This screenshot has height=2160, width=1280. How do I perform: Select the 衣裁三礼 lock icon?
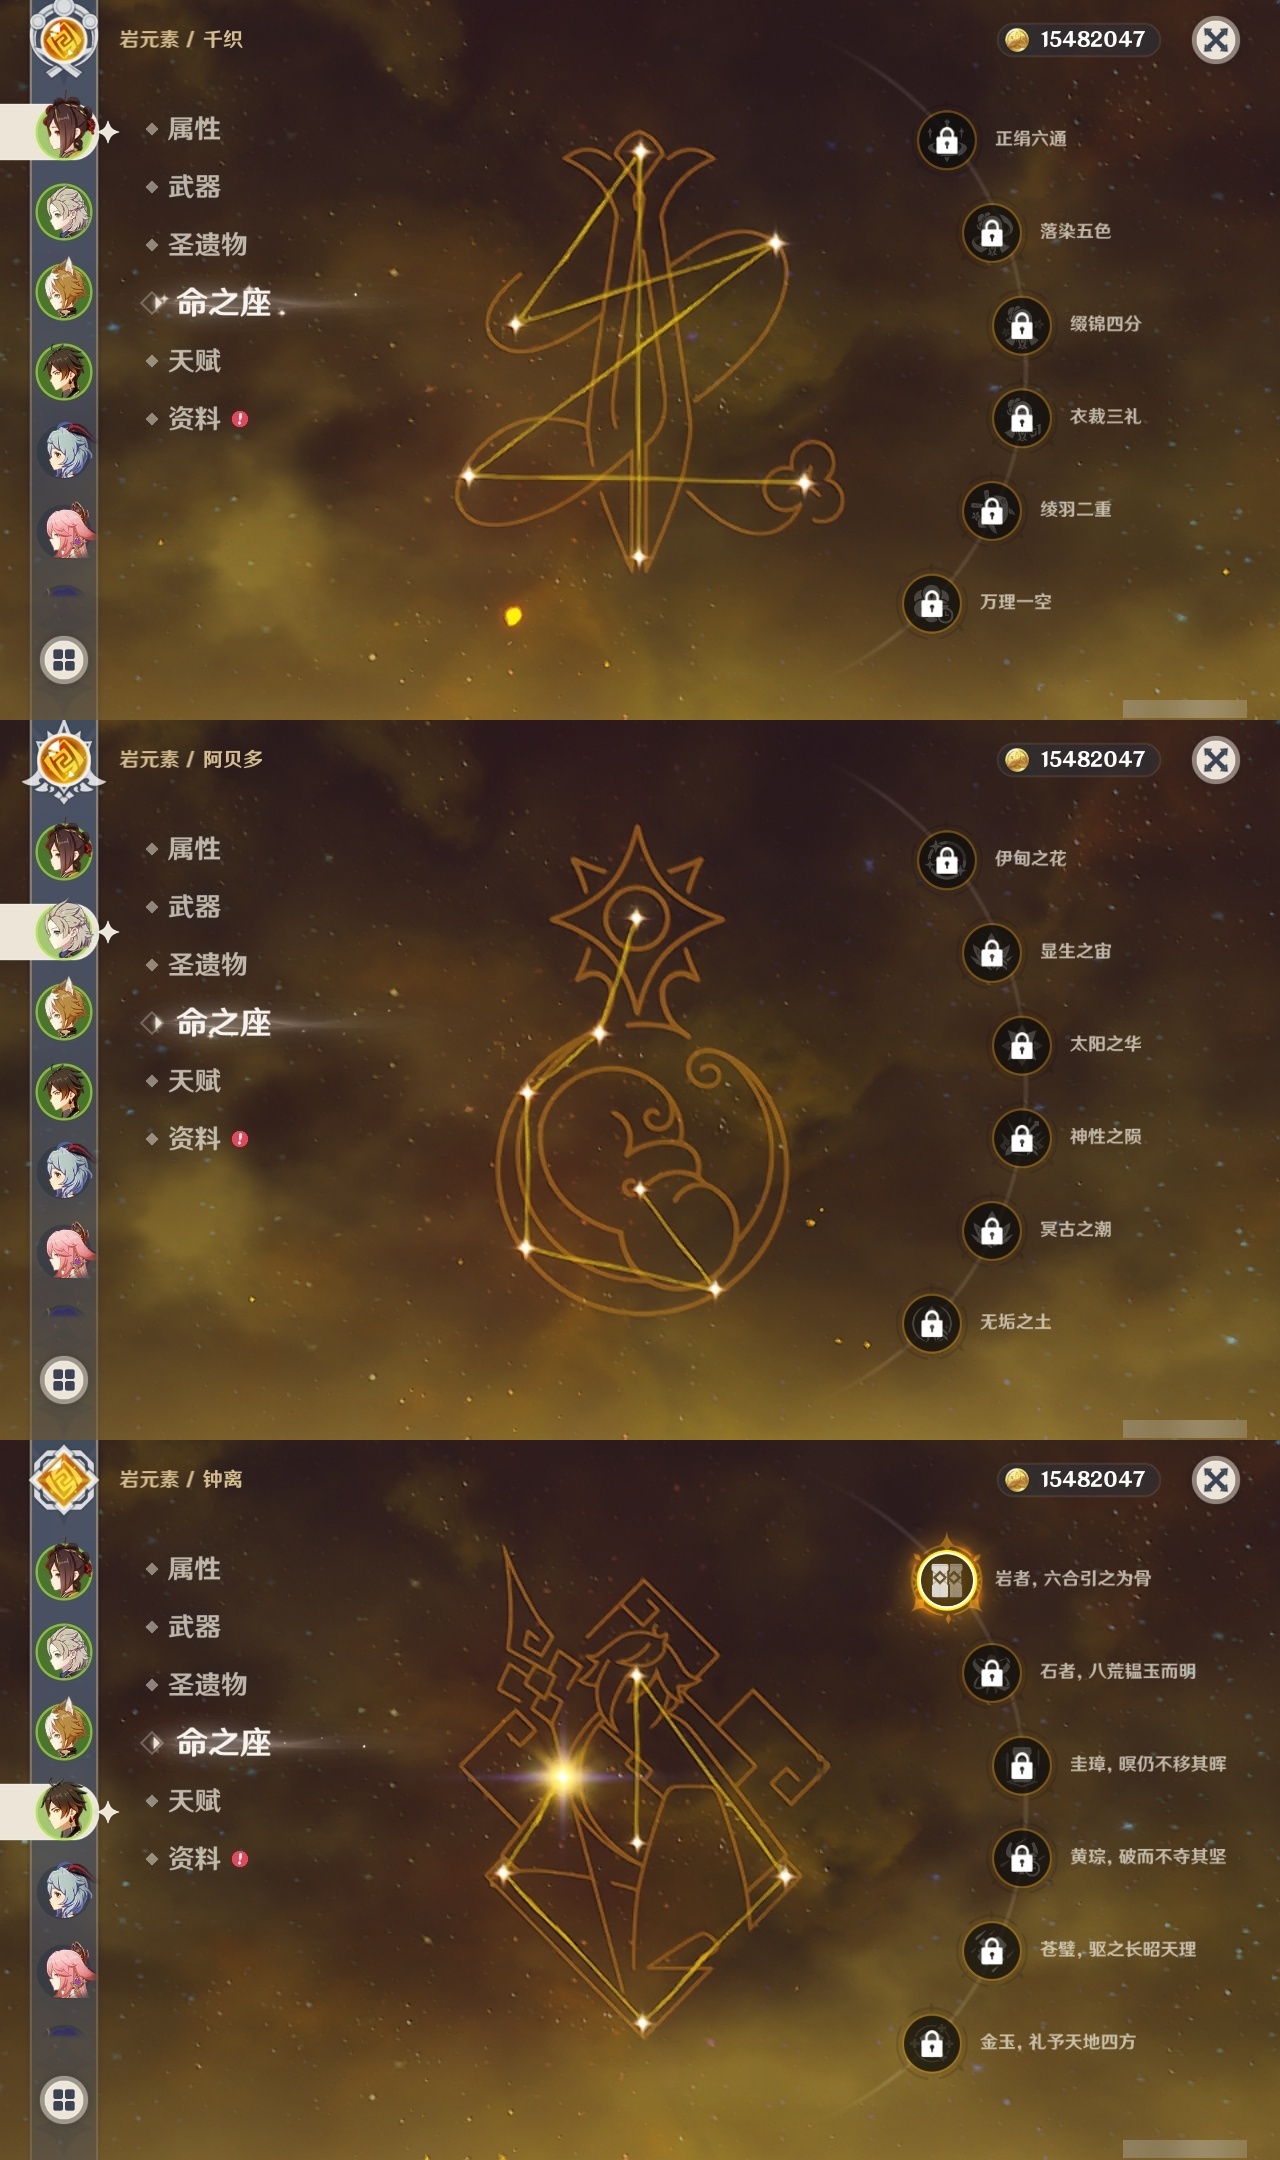(x=1021, y=417)
